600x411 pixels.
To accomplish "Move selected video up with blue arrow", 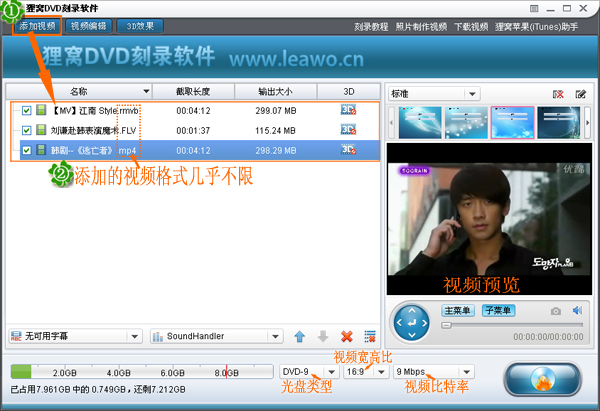I will (x=300, y=336).
